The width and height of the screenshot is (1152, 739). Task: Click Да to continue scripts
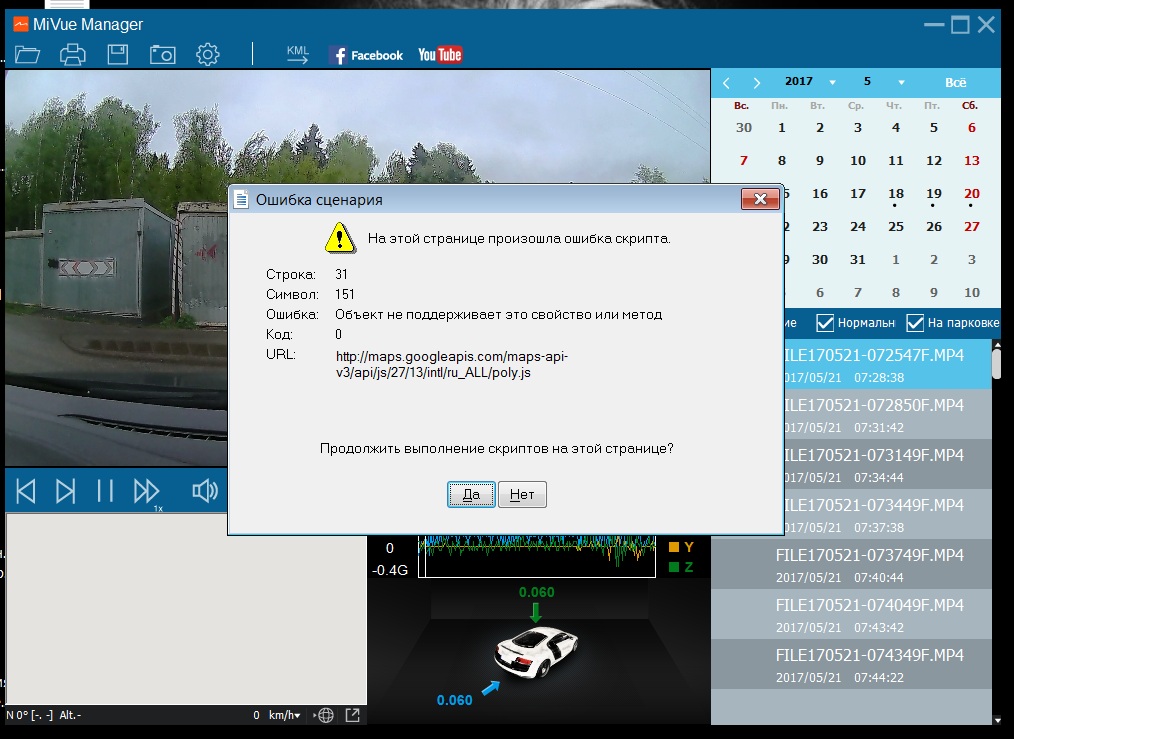point(471,494)
